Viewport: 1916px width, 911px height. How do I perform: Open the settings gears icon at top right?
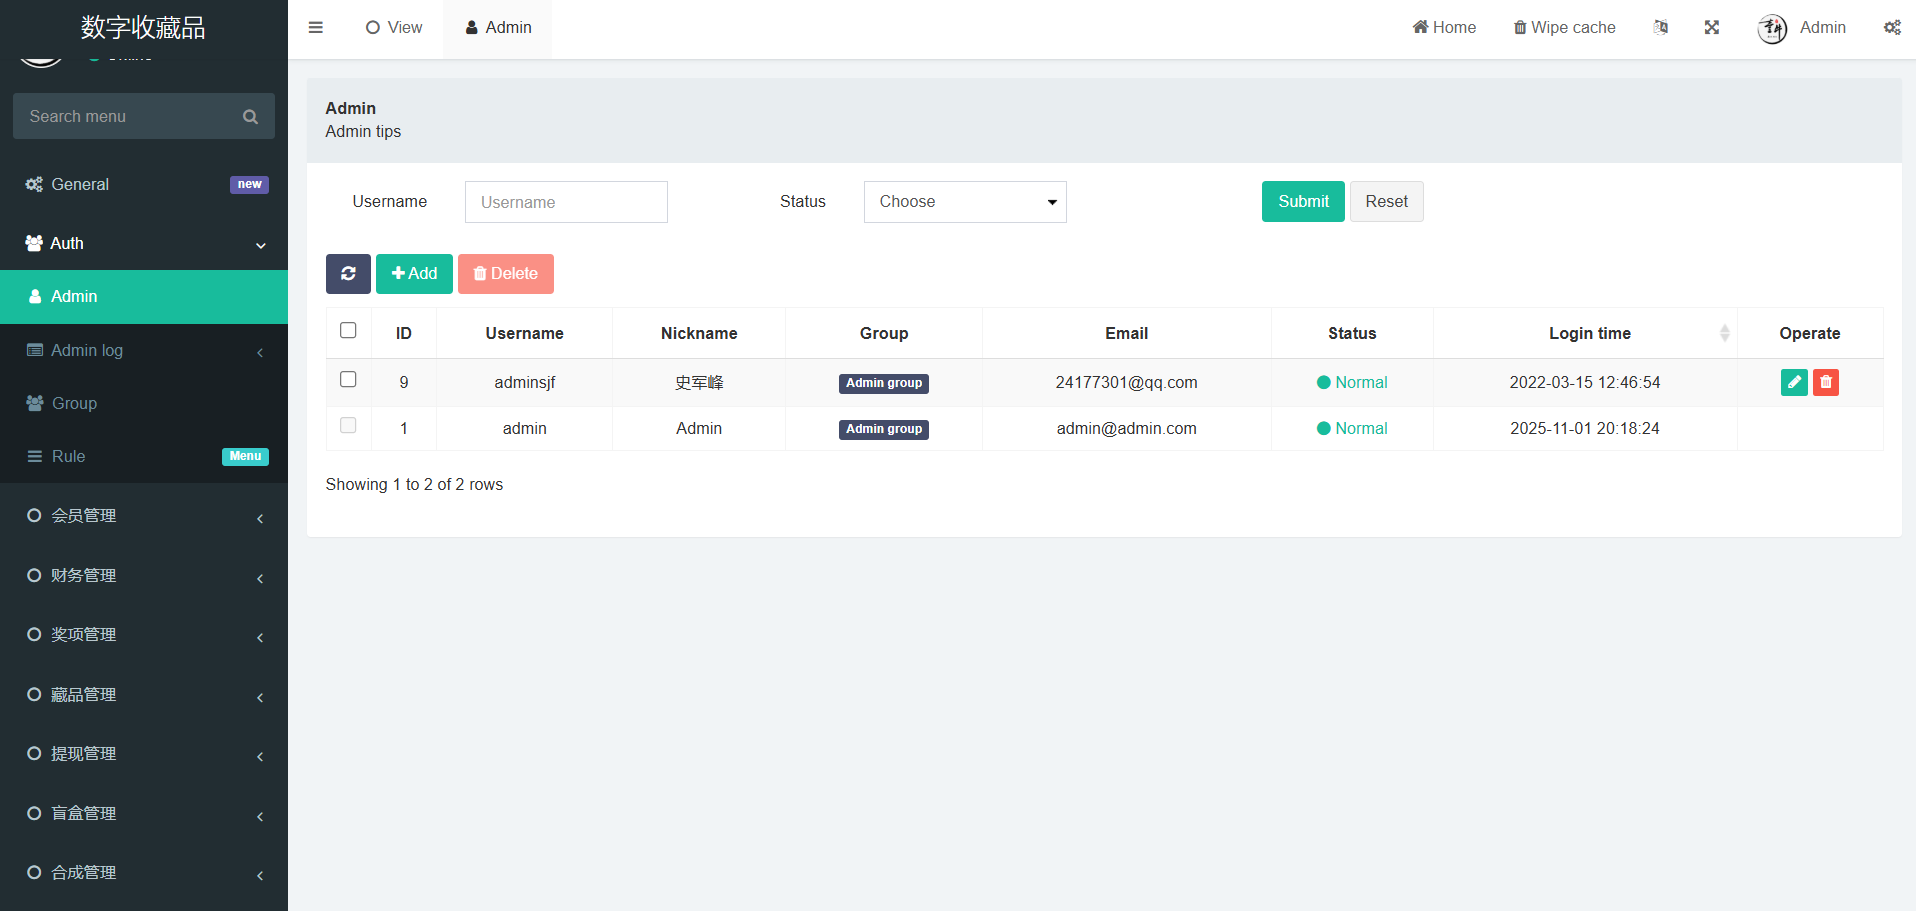tap(1892, 28)
